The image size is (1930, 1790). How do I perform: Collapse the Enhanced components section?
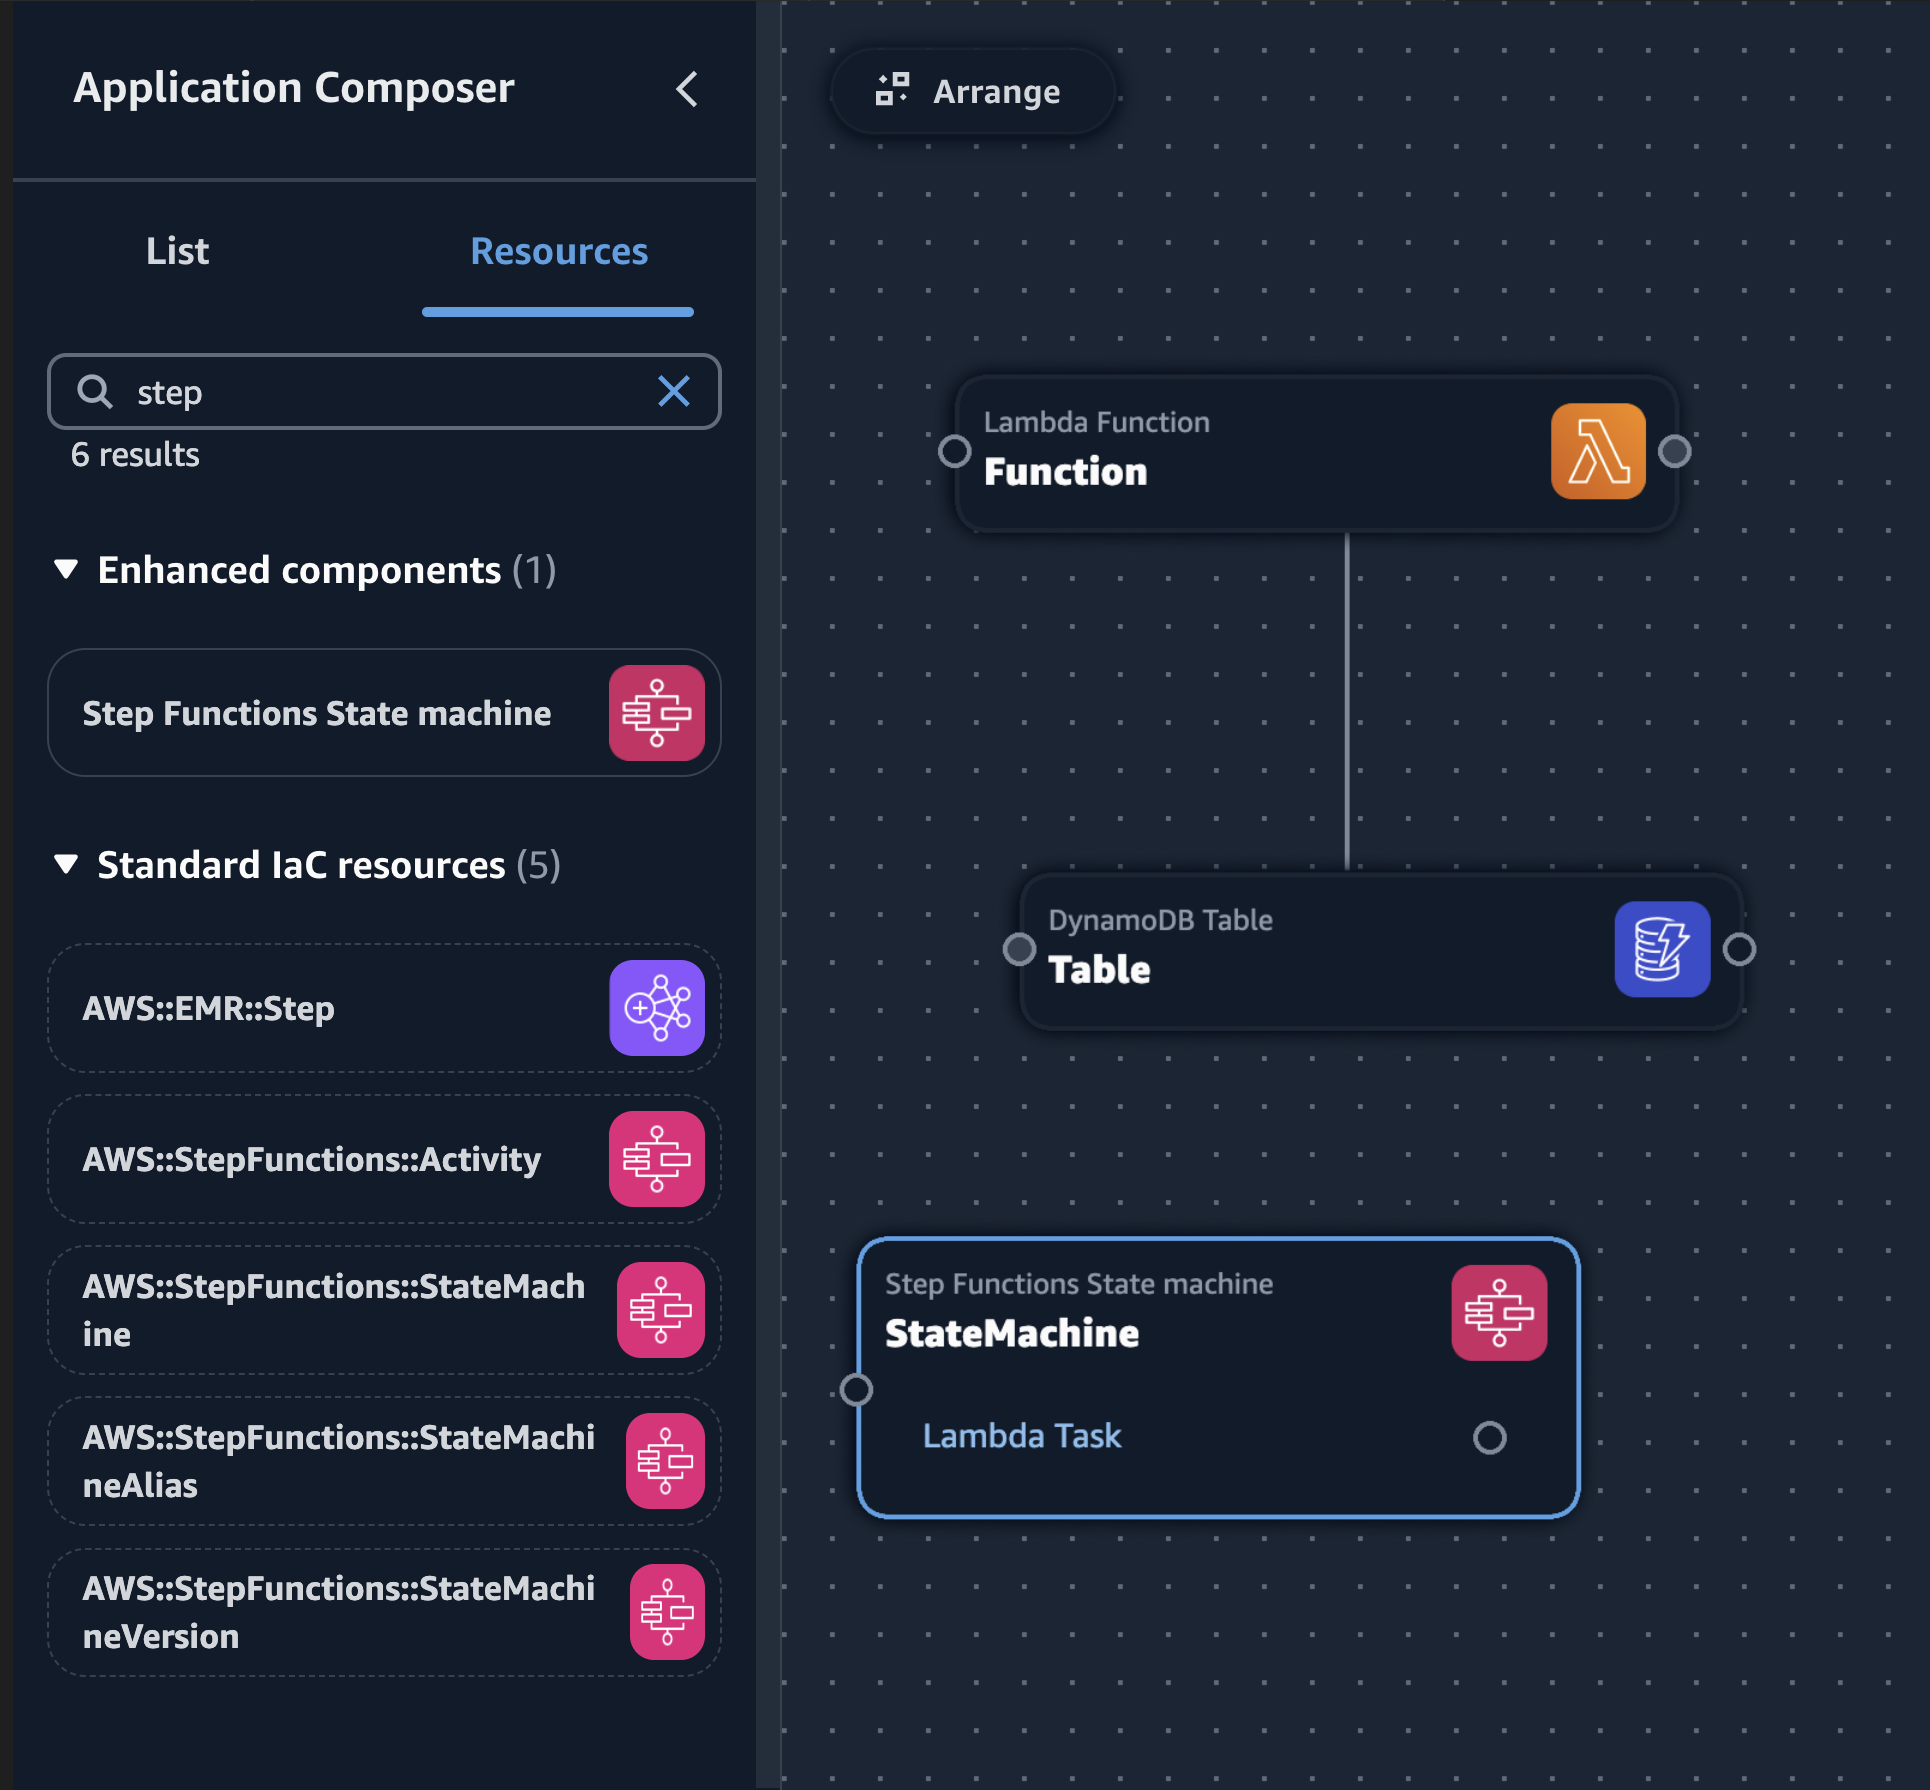click(x=66, y=570)
